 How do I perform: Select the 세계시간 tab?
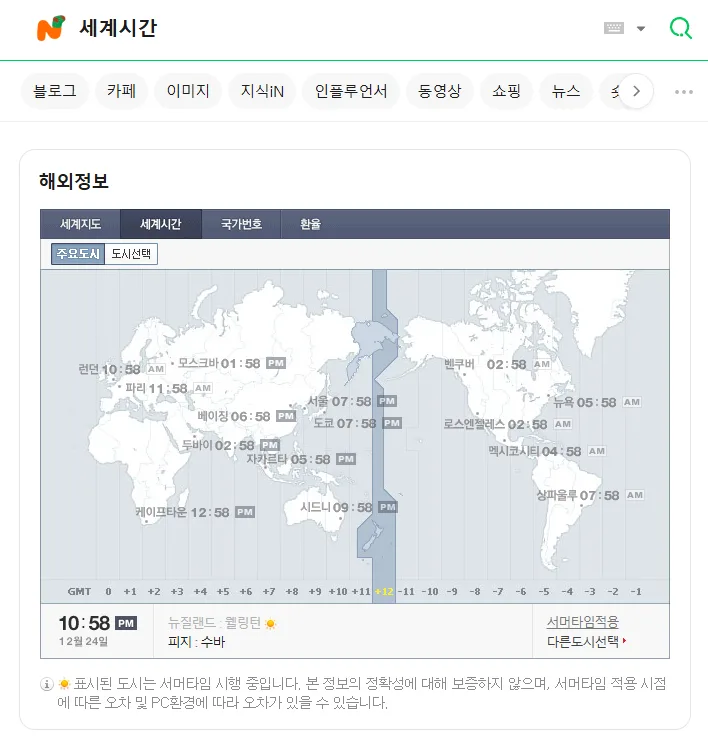161,224
